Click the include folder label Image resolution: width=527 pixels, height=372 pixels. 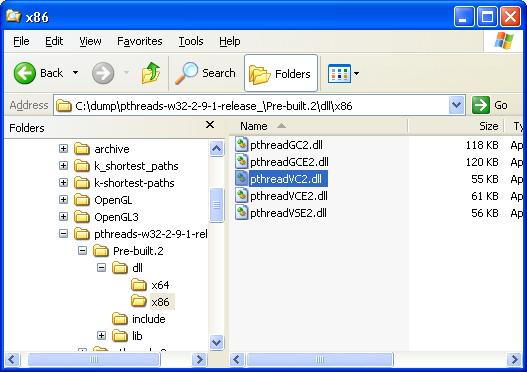click(x=149, y=319)
